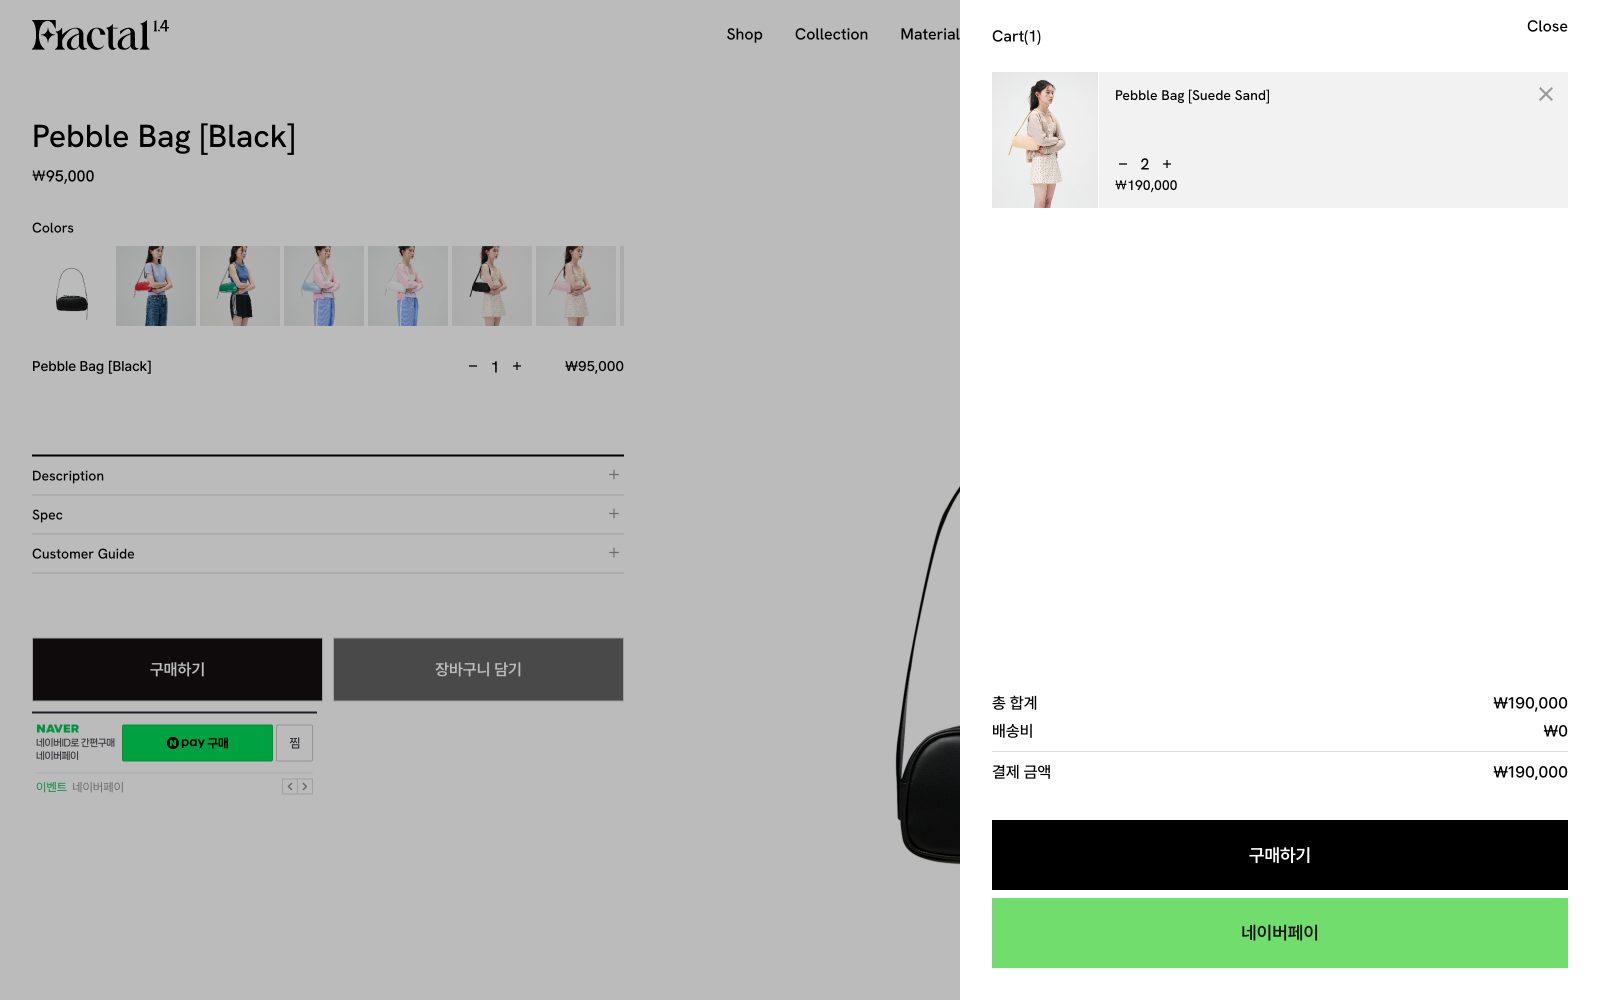Remove Pebble Bag Suede Sand from cart
The width and height of the screenshot is (1600, 1000).
(1545, 94)
